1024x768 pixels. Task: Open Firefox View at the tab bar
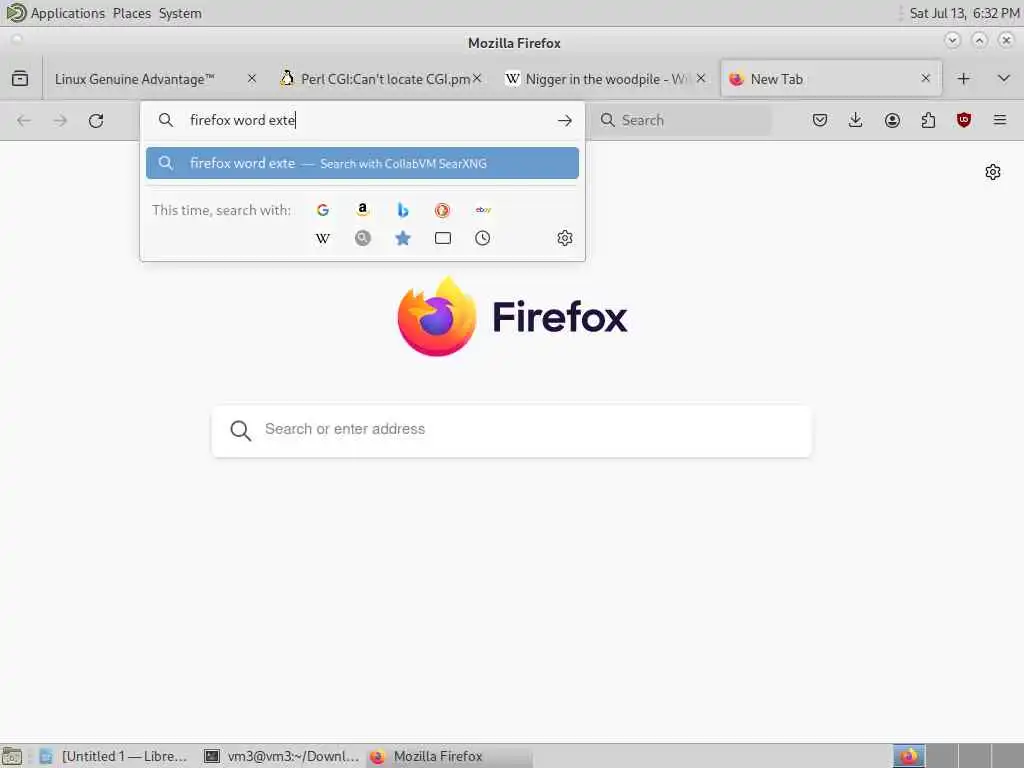[20, 79]
